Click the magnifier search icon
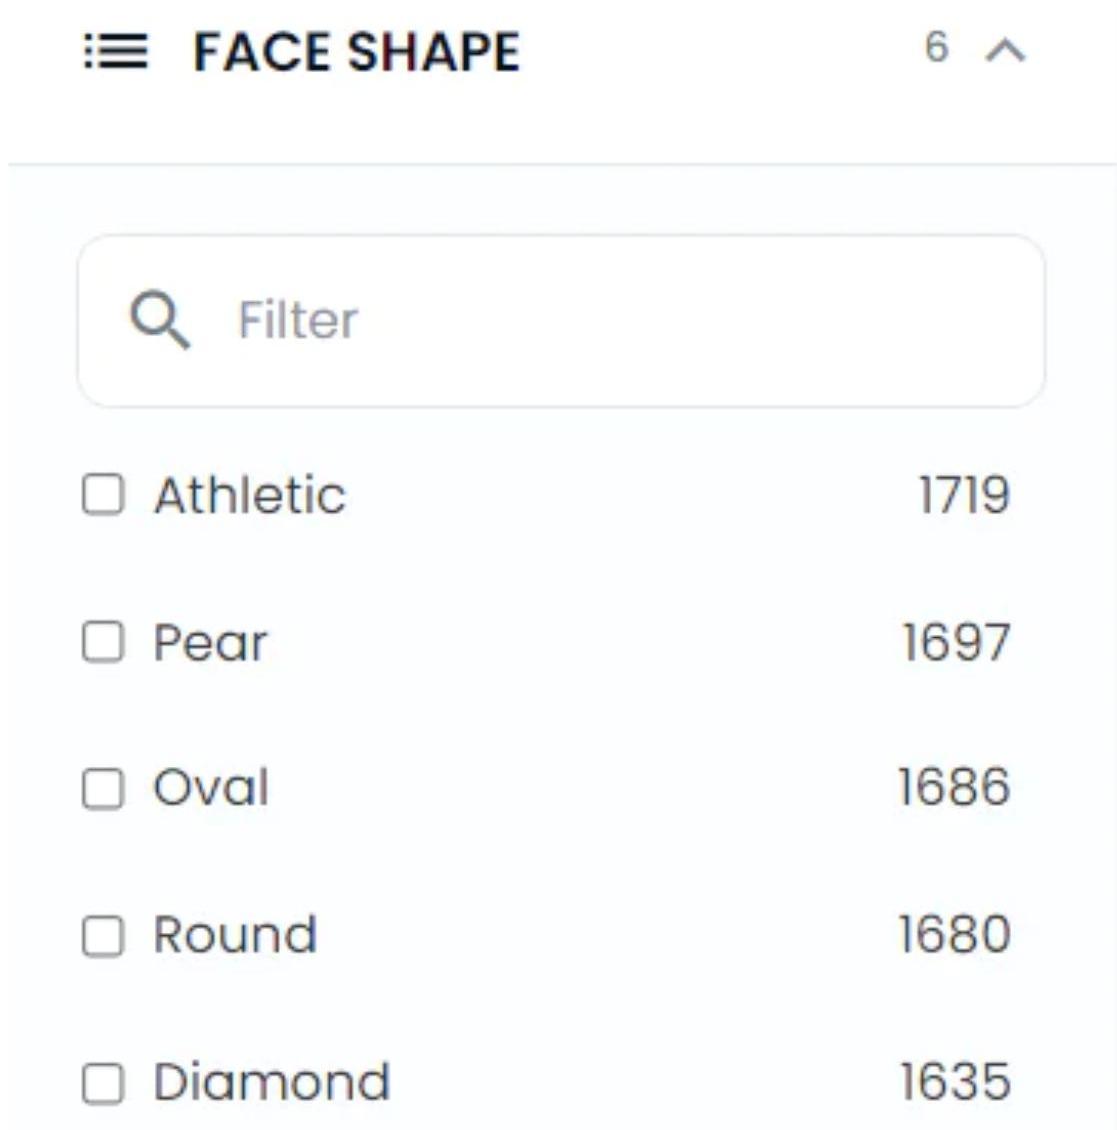The width and height of the screenshot is (1117, 1130). click(x=159, y=320)
